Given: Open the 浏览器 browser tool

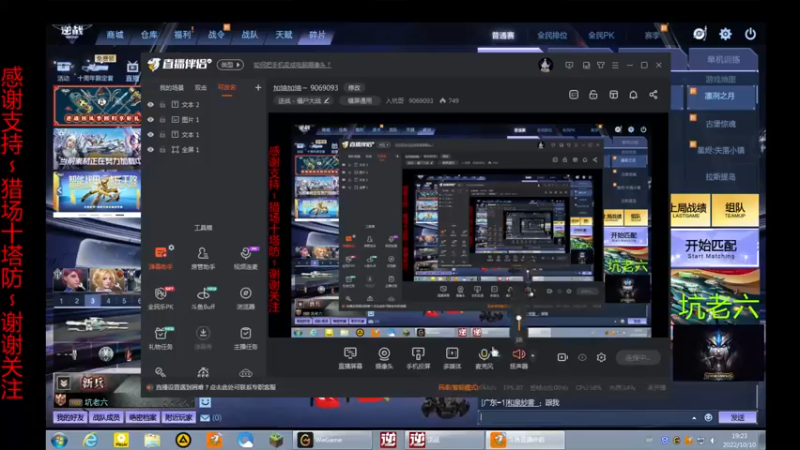Looking at the screenshot, I should 245,298.
